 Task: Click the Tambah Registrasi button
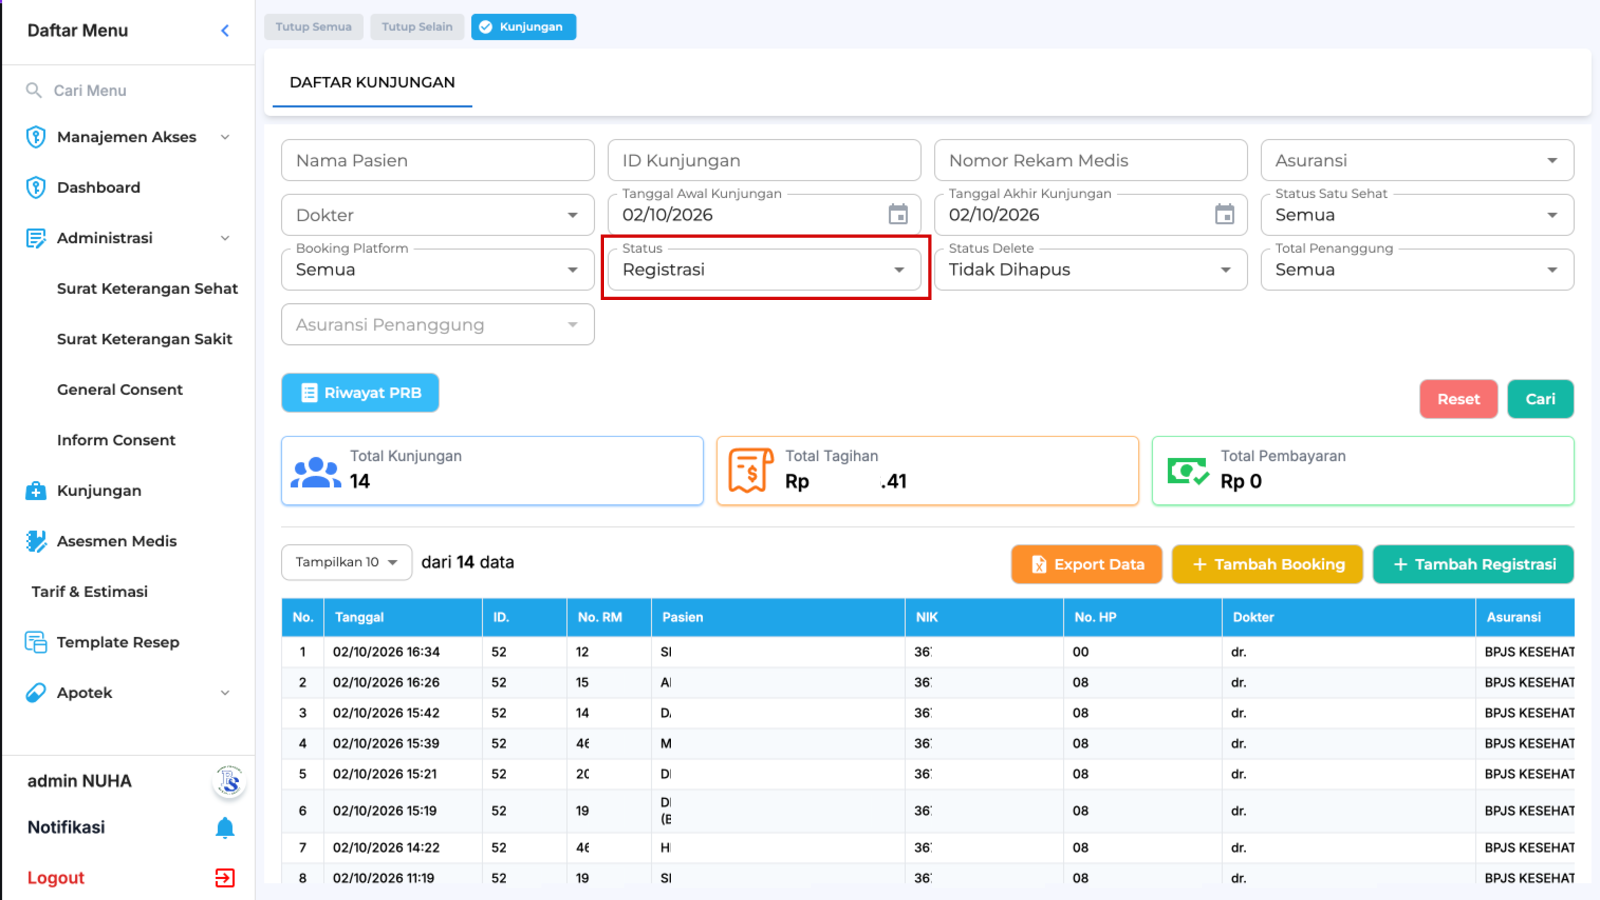click(x=1473, y=564)
